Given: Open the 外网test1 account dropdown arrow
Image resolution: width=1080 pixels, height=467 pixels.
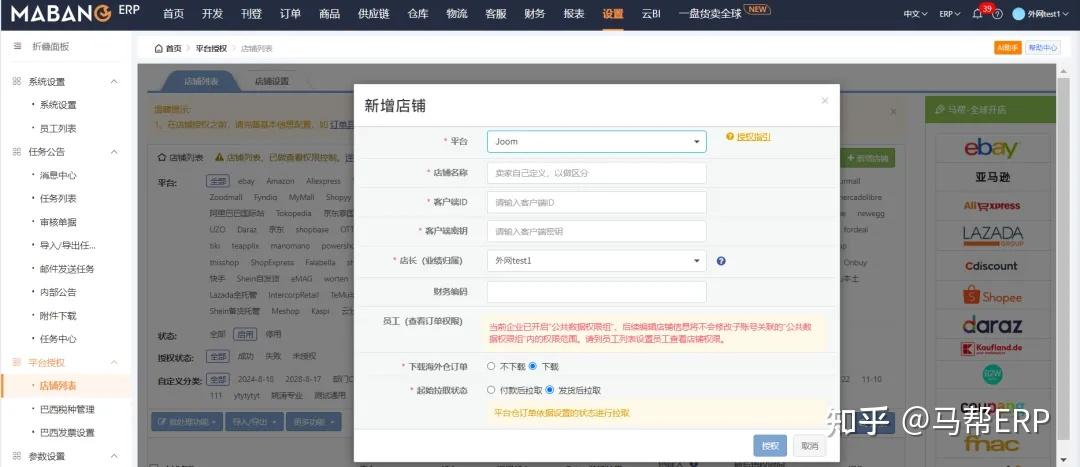Looking at the screenshot, I should (1068, 14).
